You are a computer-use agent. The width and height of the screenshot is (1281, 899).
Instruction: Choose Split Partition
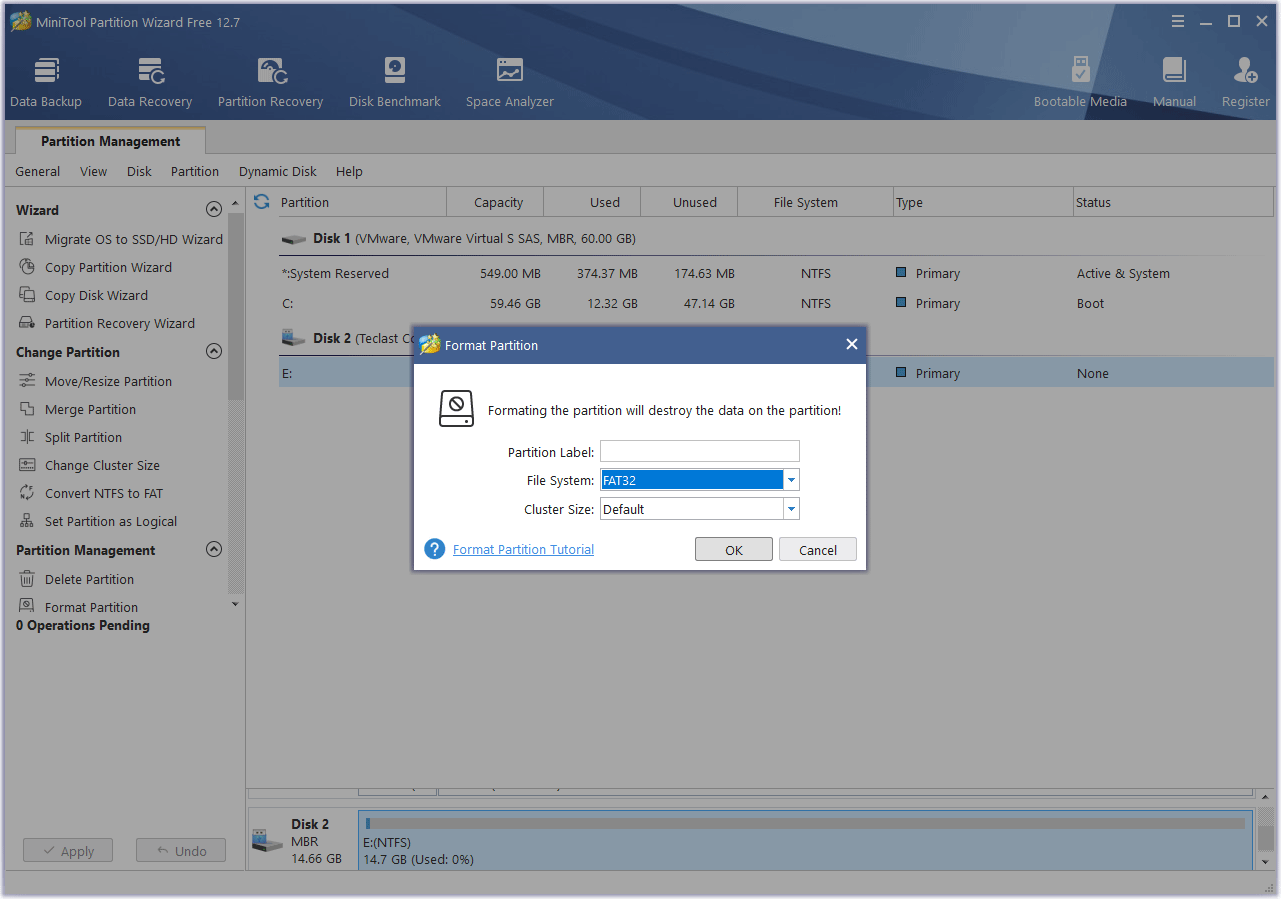(x=70, y=437)
